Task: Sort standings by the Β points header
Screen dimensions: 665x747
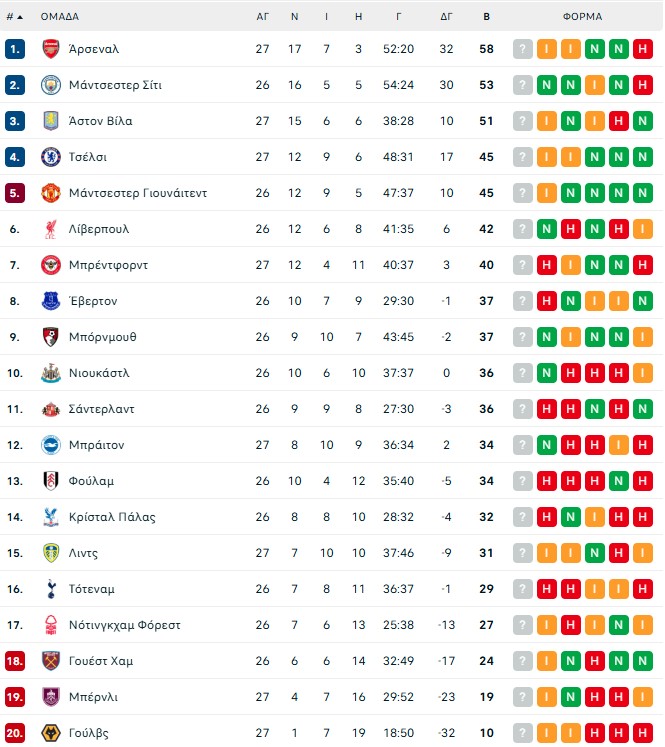Action: pos(487,17)
